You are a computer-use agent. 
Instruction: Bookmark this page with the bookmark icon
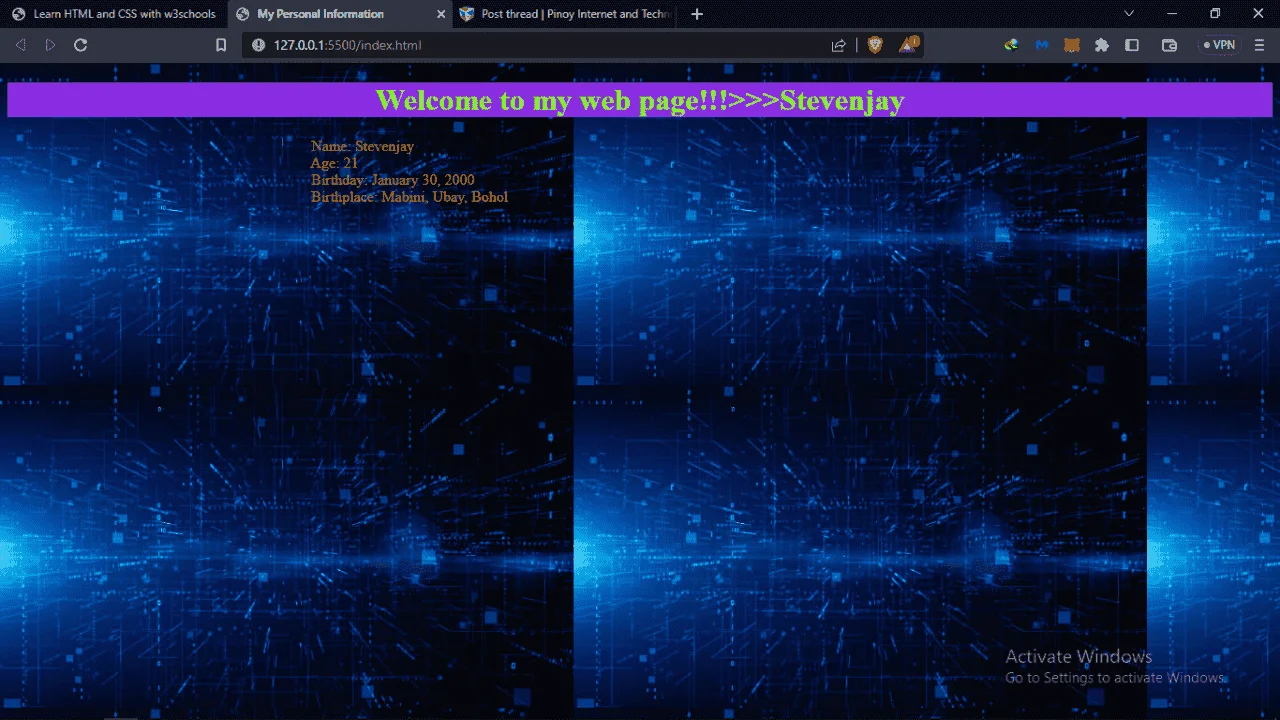[x=222, y=45]
